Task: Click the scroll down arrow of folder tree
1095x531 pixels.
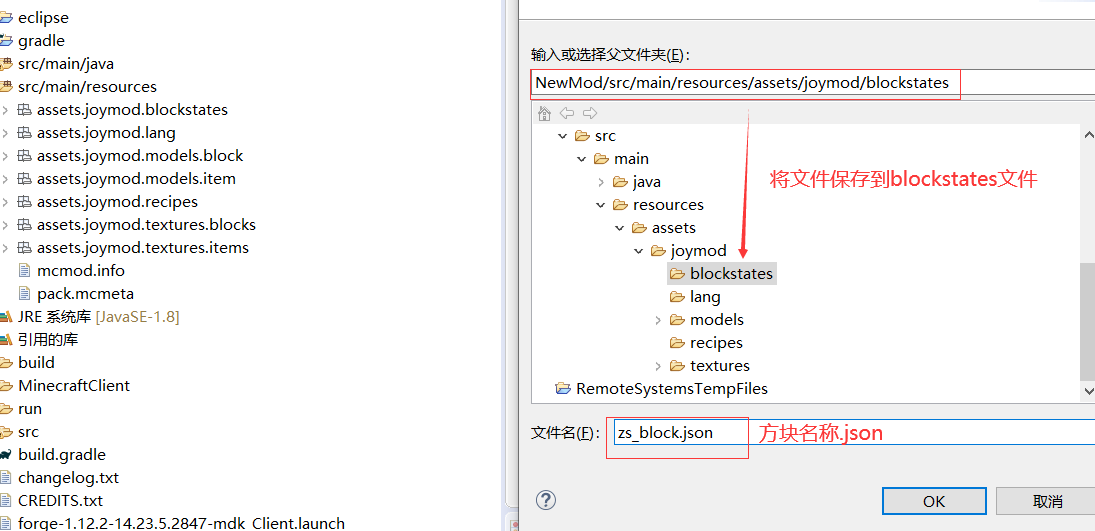Action: tap(1087, 391)
